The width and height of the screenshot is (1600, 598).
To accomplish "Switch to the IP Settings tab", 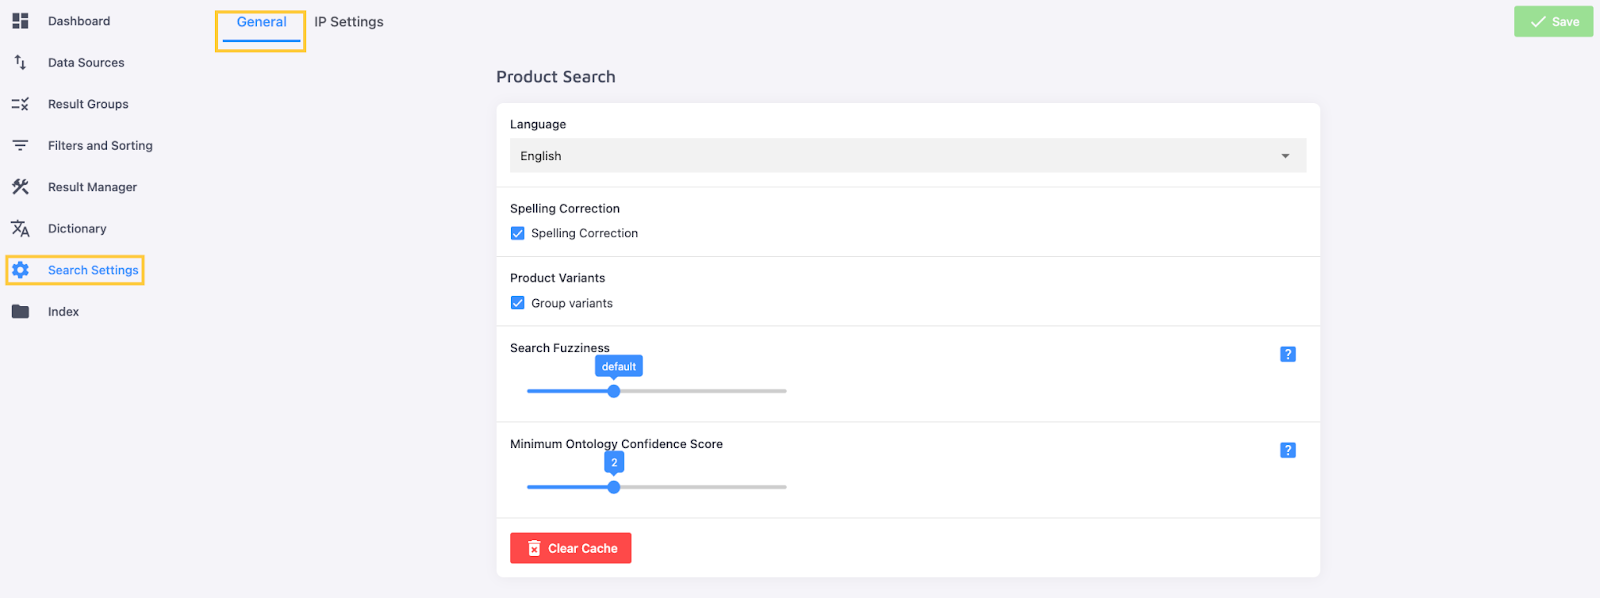I will (349, 22).
